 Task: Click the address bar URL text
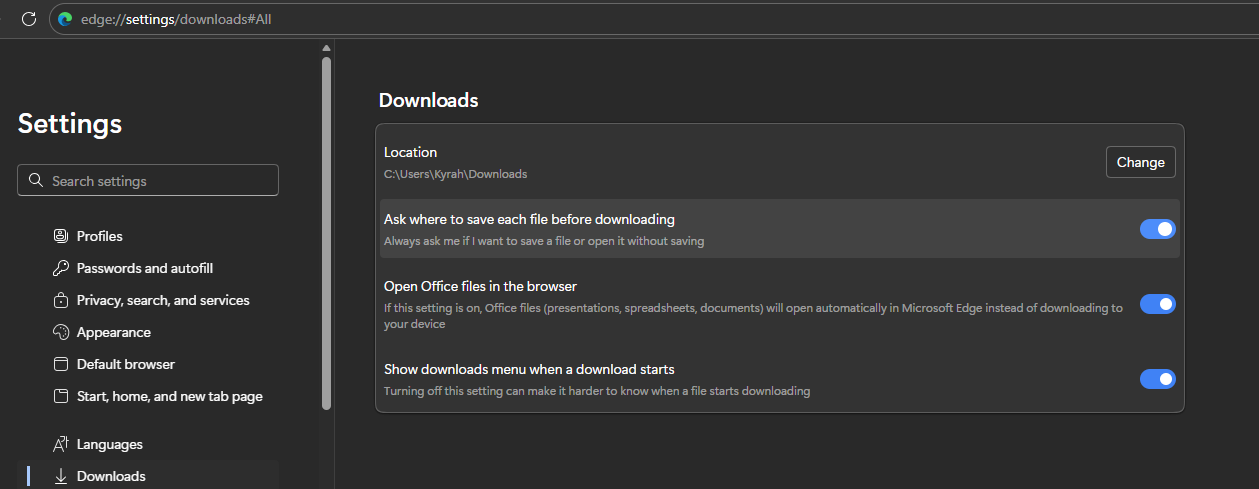(176, 19)
